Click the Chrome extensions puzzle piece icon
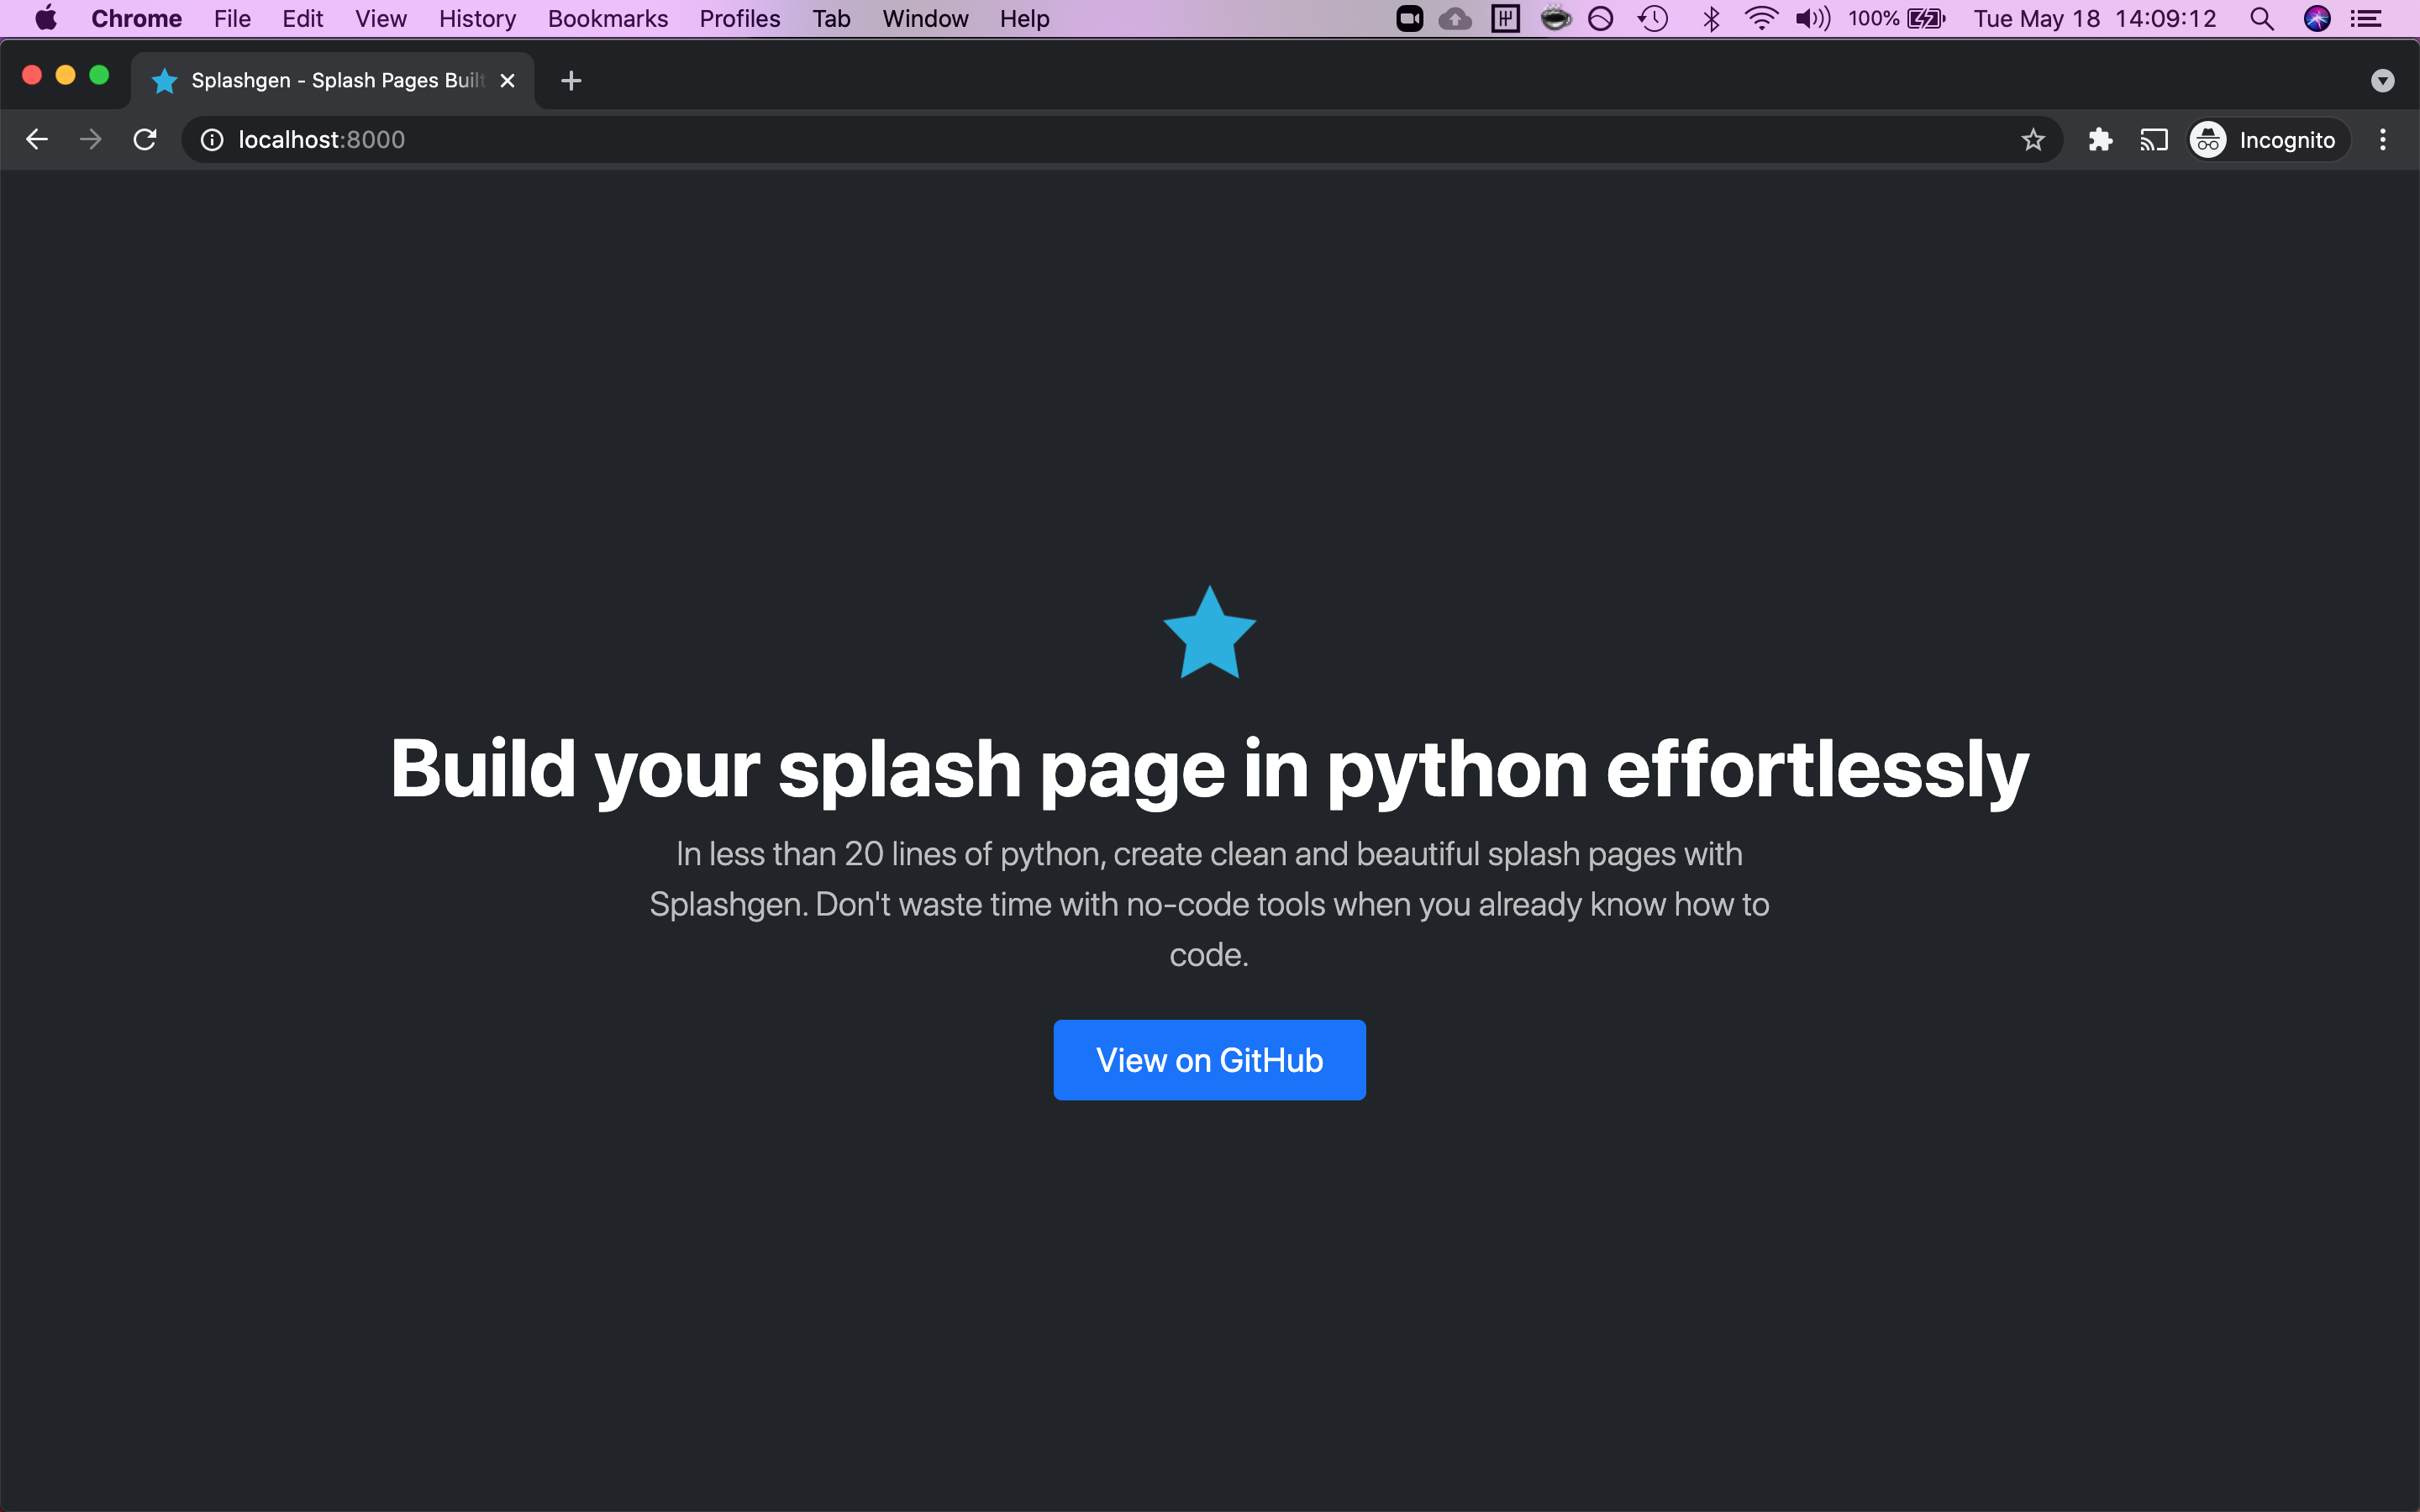Viewport: 2420px width, 1512px height. coord(2097,139)
